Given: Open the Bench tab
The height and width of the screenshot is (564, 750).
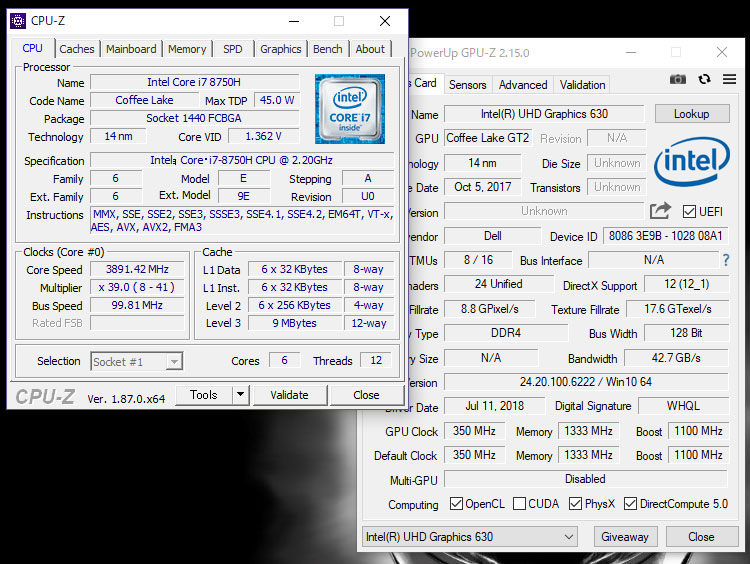Looking at the screenshot, I should (x=328, y=49).
